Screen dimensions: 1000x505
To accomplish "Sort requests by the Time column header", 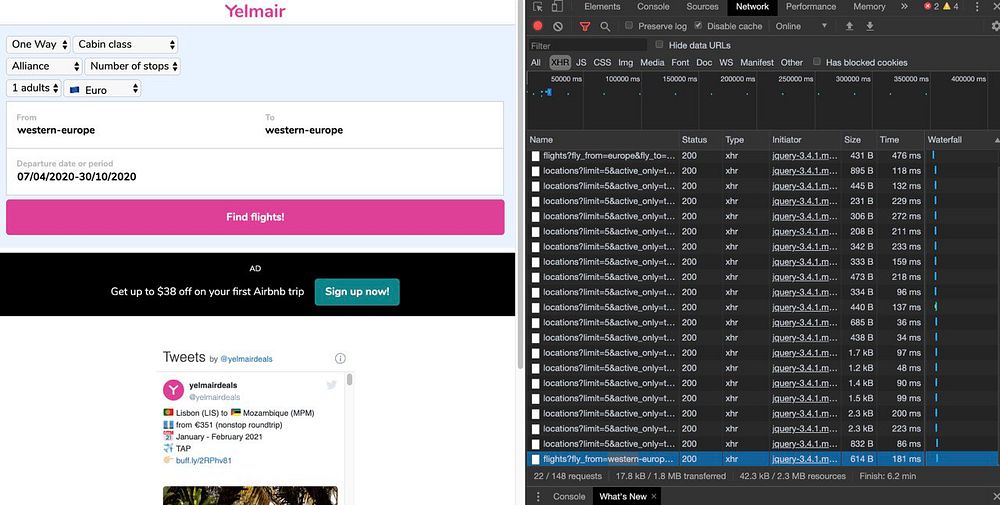I will pos(900,140).
